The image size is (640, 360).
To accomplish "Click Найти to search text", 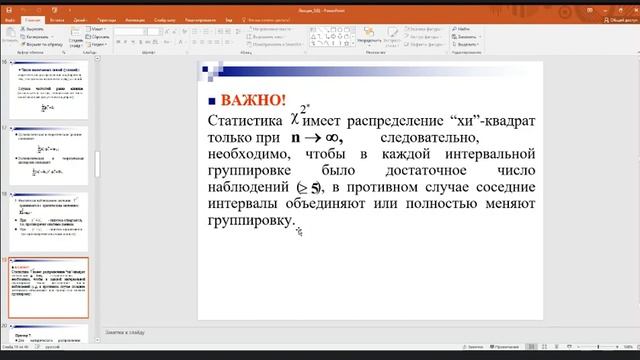I will pos(461,29).
